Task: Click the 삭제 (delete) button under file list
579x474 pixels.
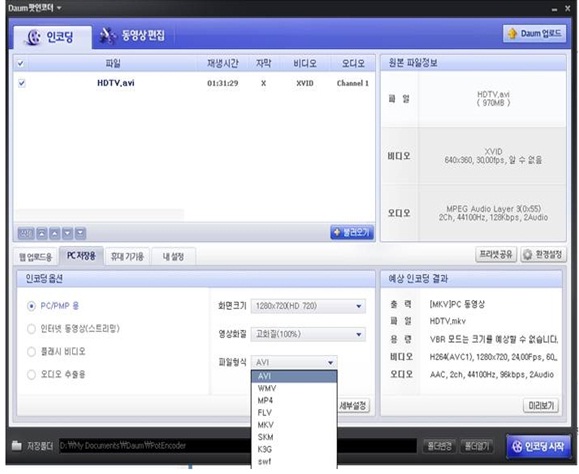Action: pos(26,233)
